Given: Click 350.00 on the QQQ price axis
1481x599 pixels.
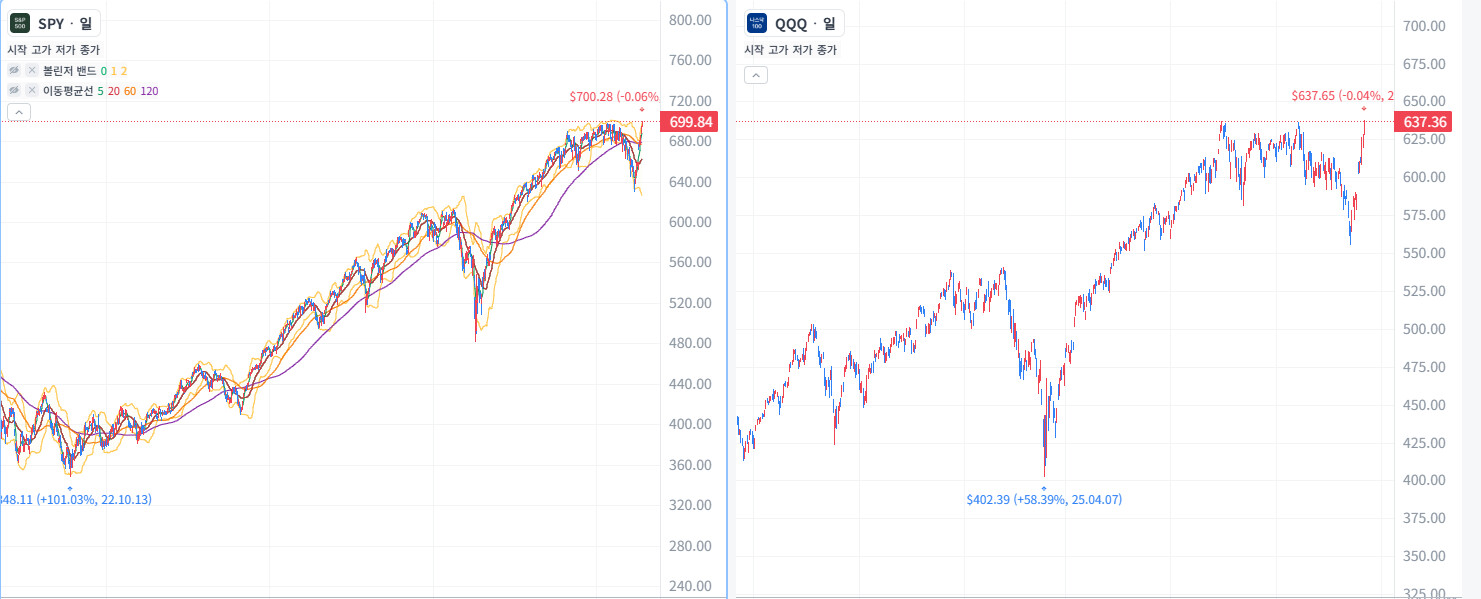Looking at the screenshot, I should pyautogui.click(x=1425, y=556).
